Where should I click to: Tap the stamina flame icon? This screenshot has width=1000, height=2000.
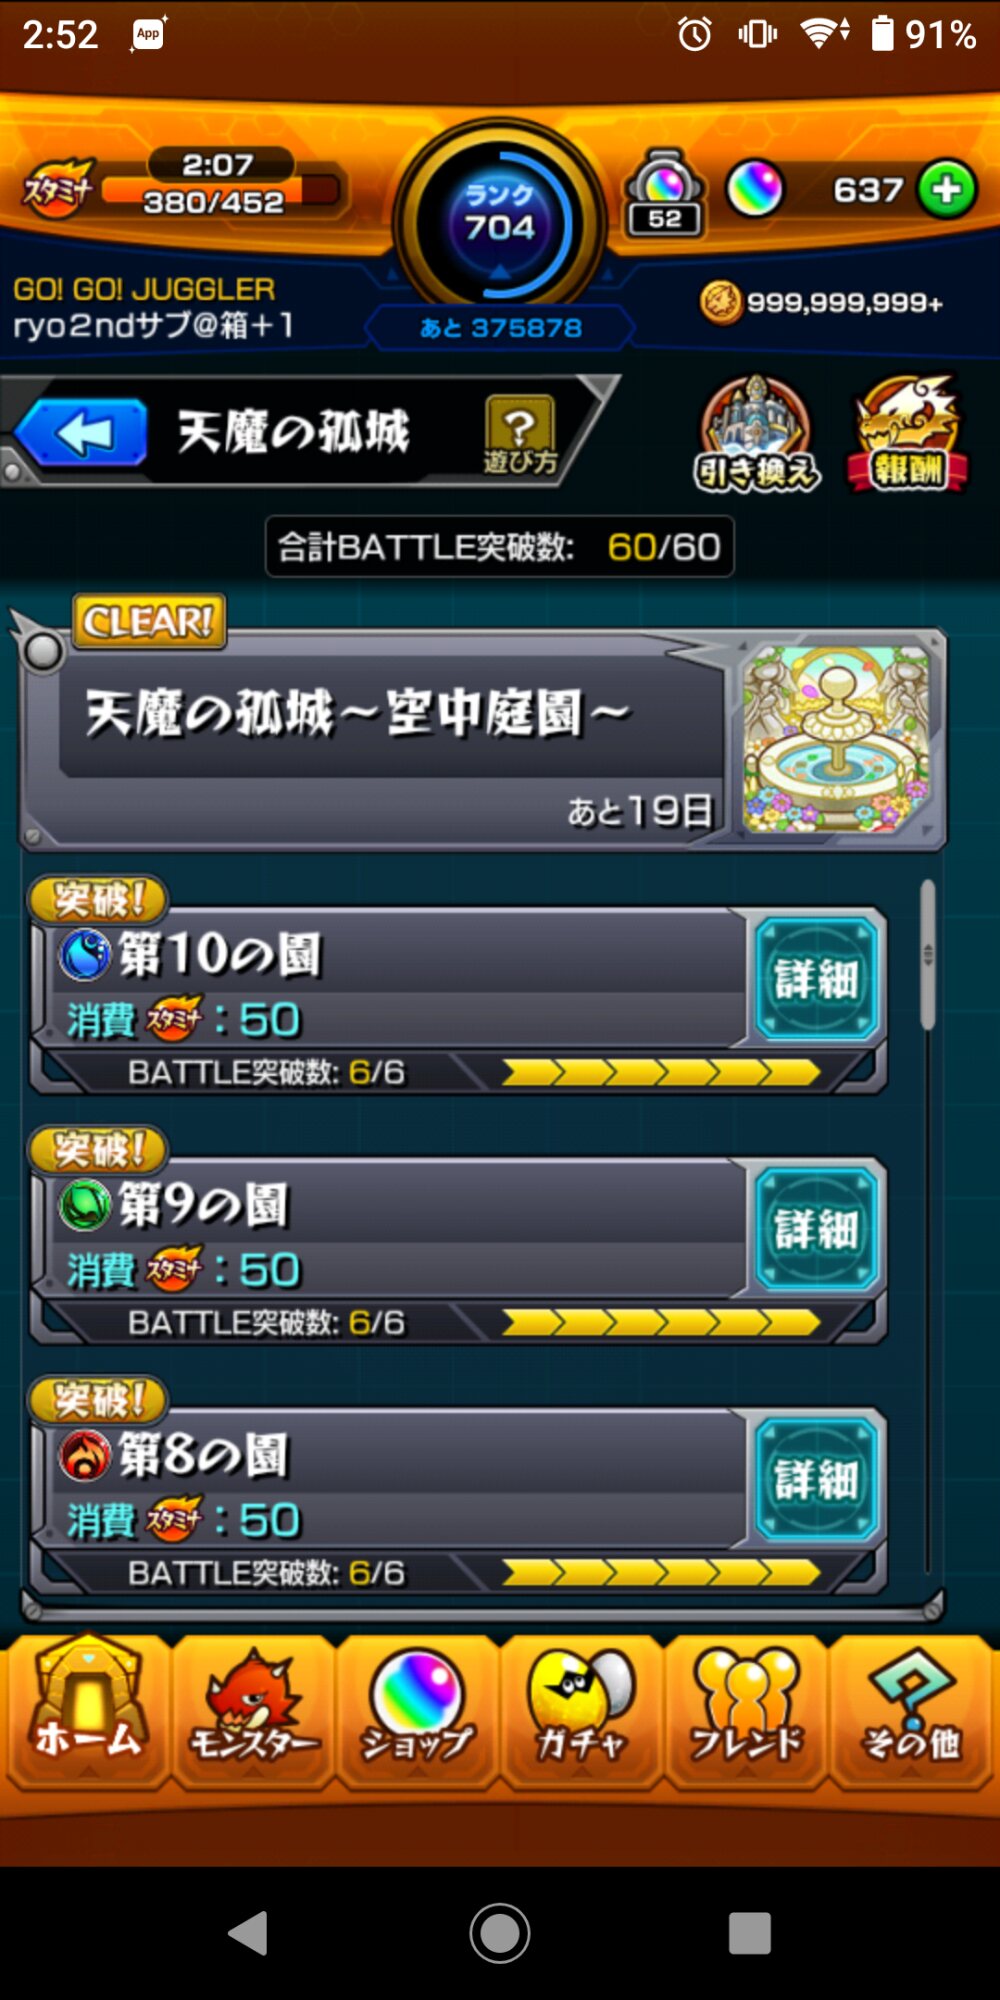pos(58,188)
